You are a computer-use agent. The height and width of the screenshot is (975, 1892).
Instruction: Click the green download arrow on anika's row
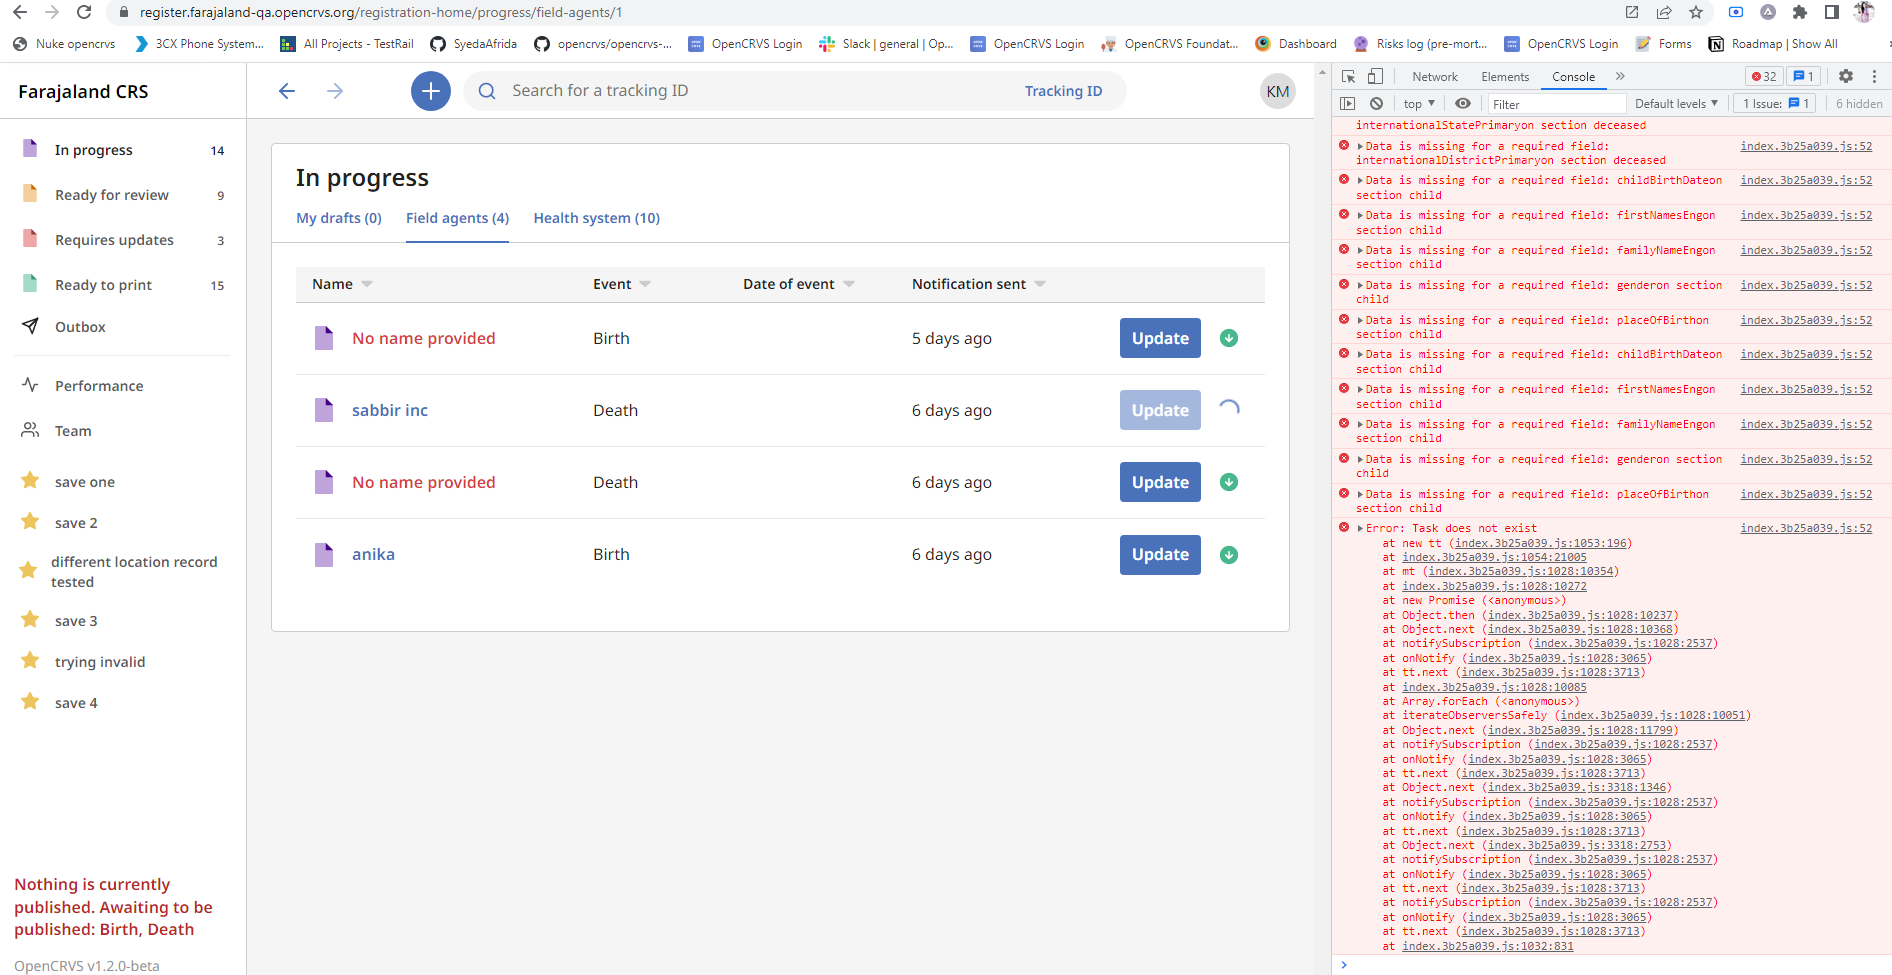click(x=1228, y=554)
